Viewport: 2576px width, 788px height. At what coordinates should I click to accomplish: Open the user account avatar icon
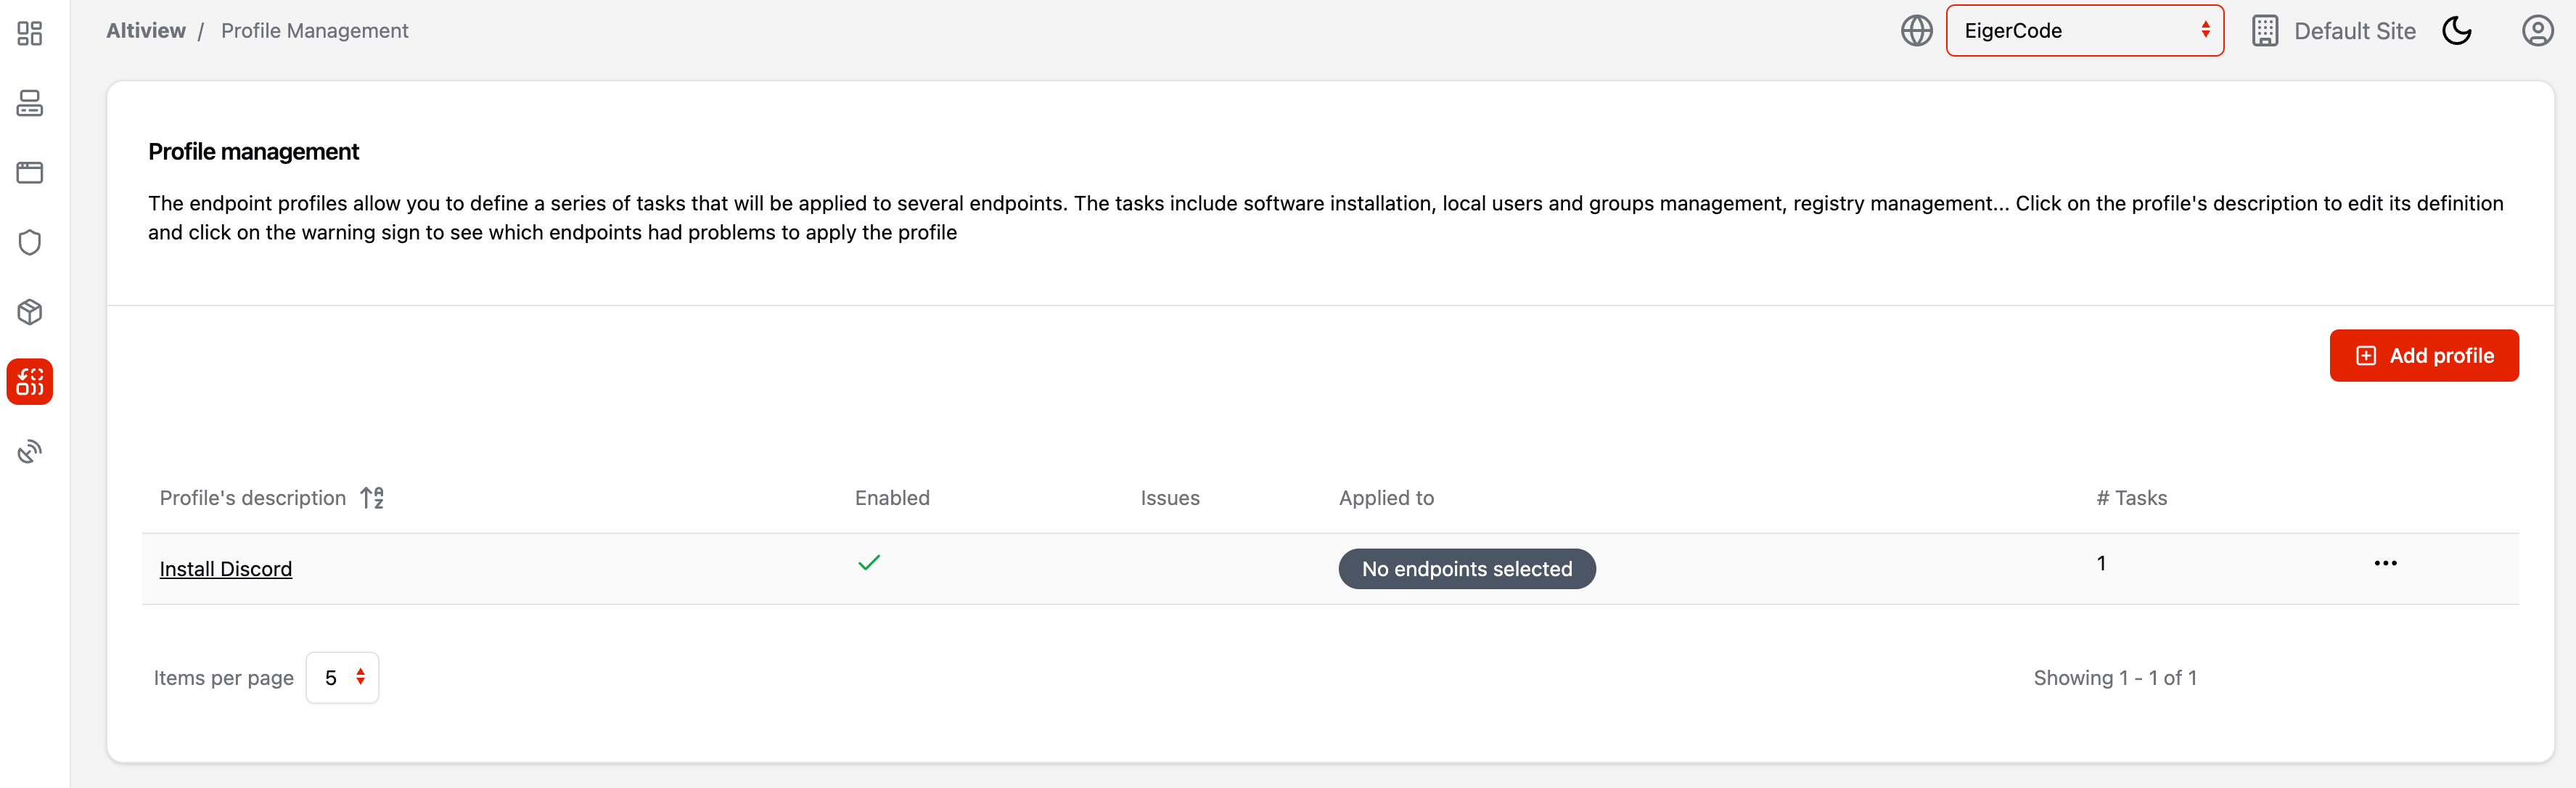point(2536,31)
